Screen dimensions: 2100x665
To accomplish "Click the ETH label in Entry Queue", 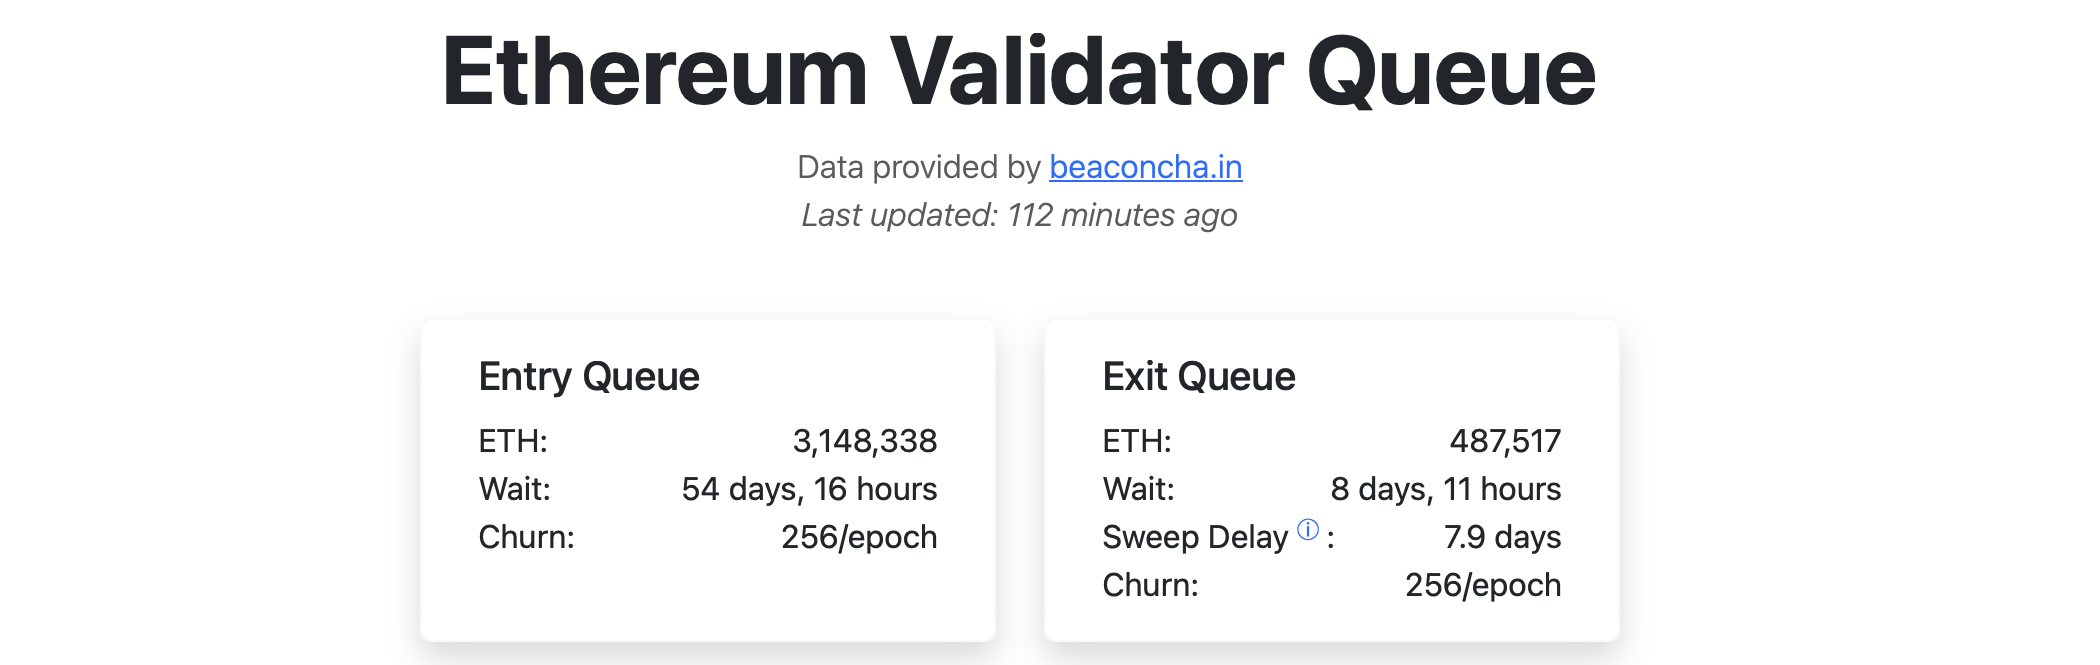I will click(x=513, y=441).
